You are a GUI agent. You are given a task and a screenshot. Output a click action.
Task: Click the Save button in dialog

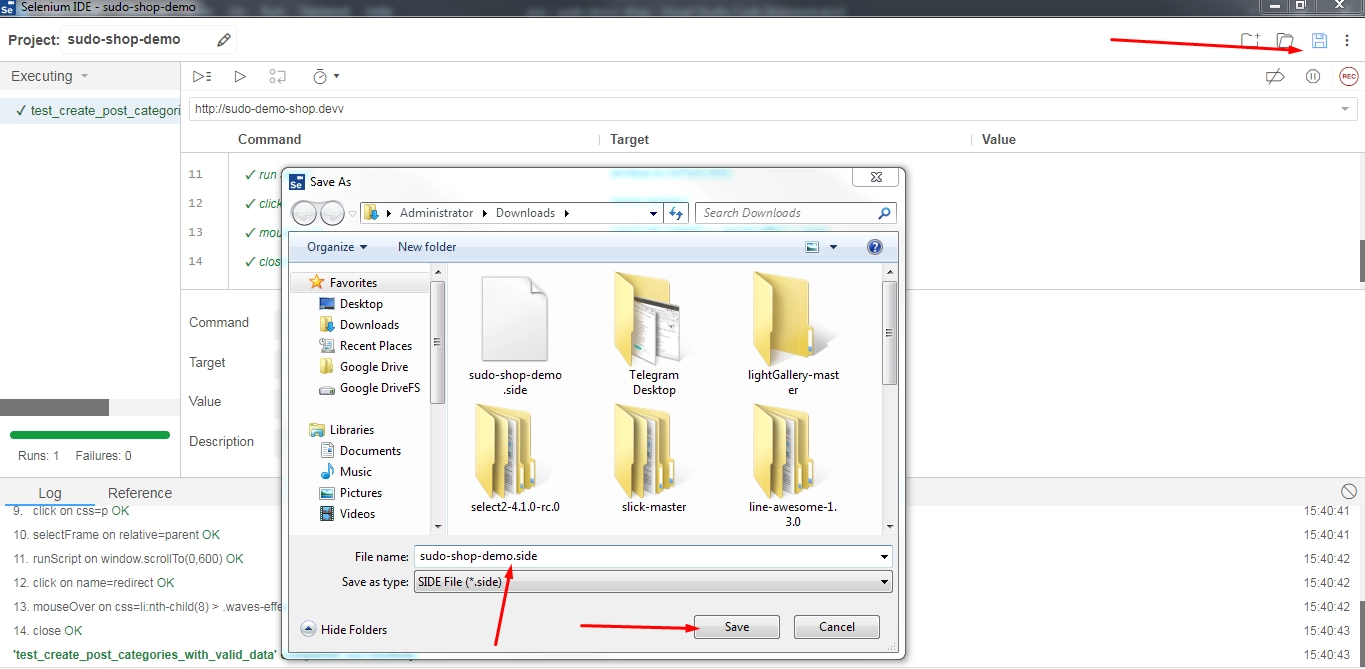tap(736, 627)
